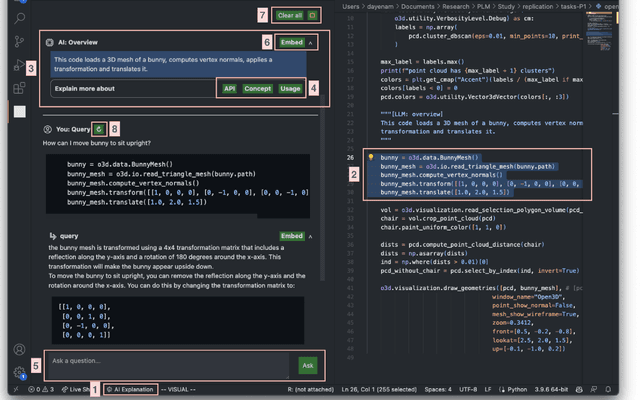Viewport: 640px width, 400px height.
Task: Click the refresh icon beside You: Query
Action: click(x=98, y=129)
